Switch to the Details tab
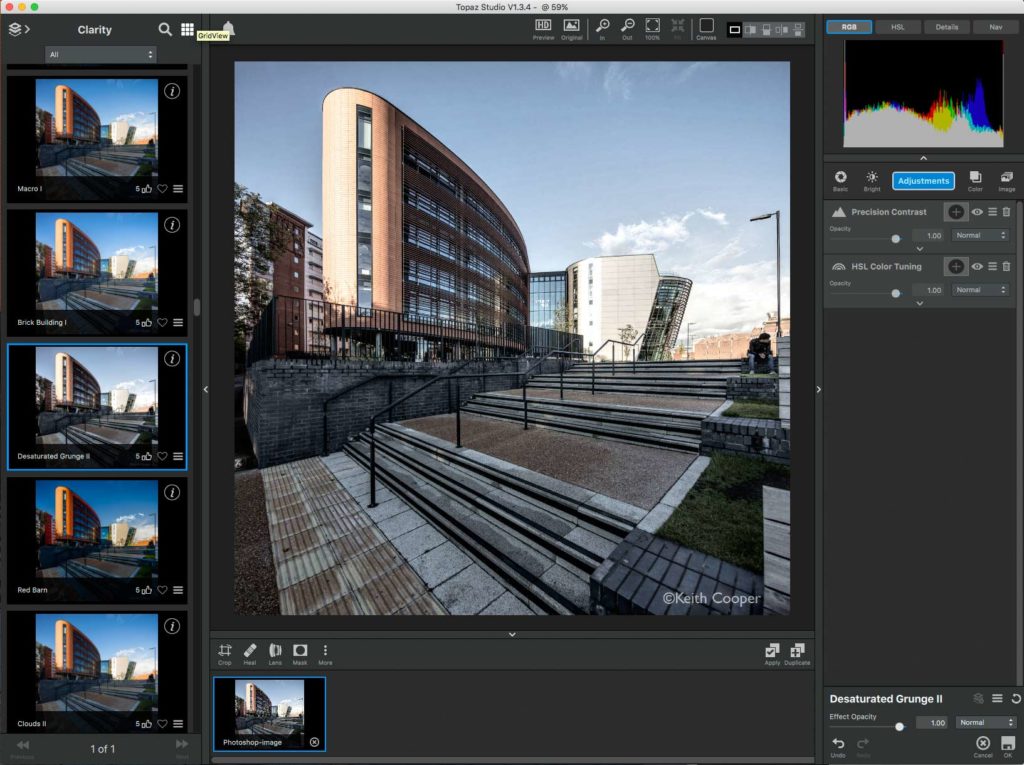The width and height of the screenshot is (1024, 765). pyautogui.click(x=946, y=27)
